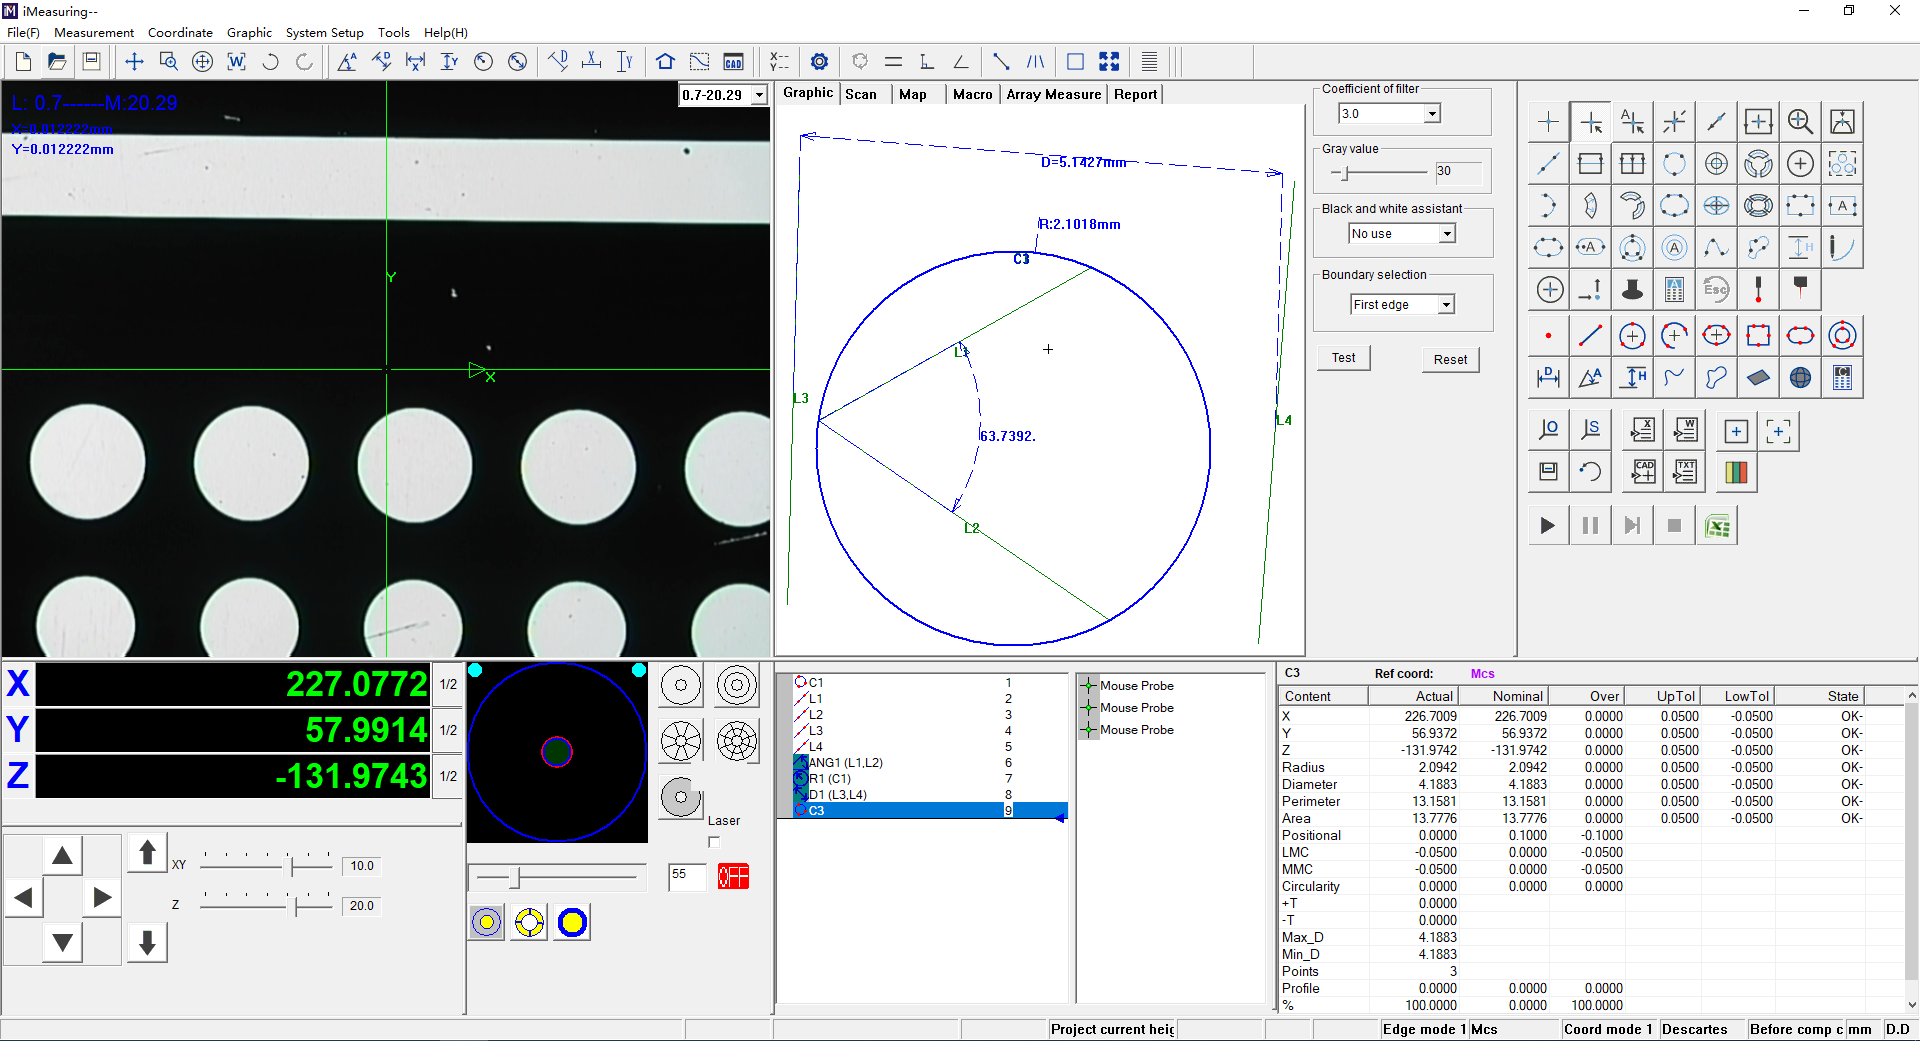Click the Stop macro button

coord(1674,526)
